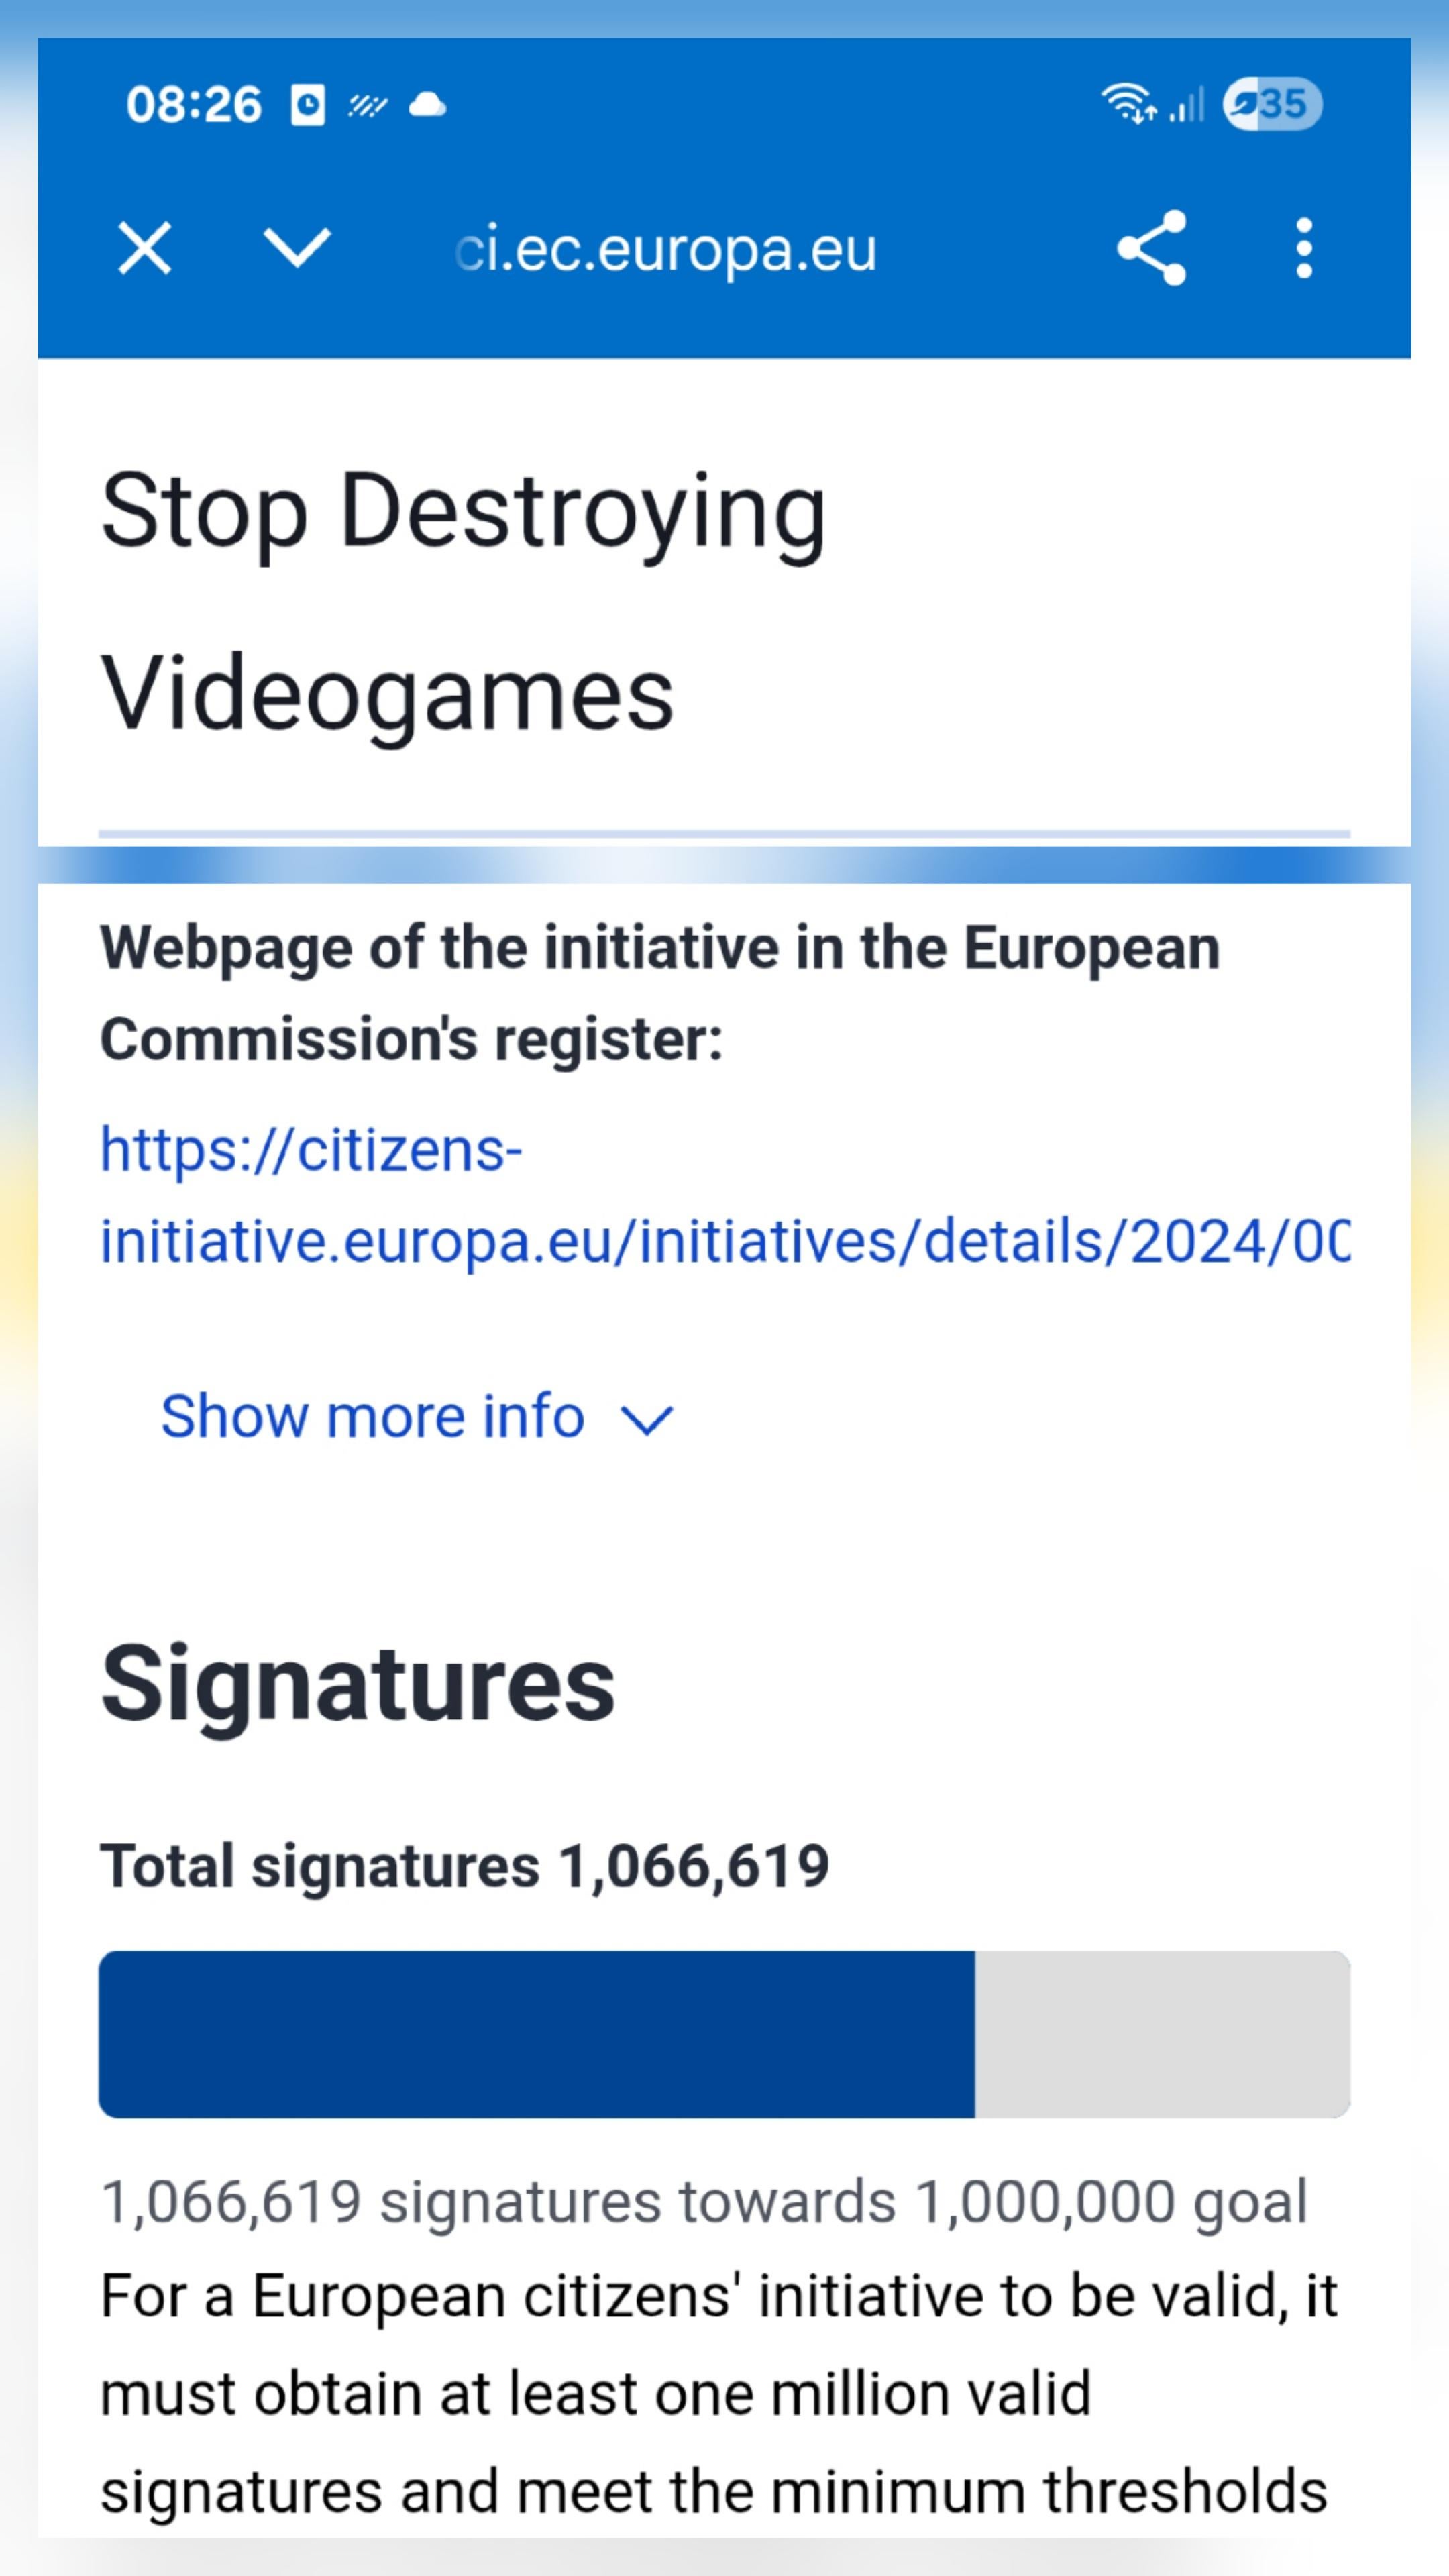Tap the downward chevron beside the close icon
This screenshot has width=1449, height=2576.
click(297, 247)
